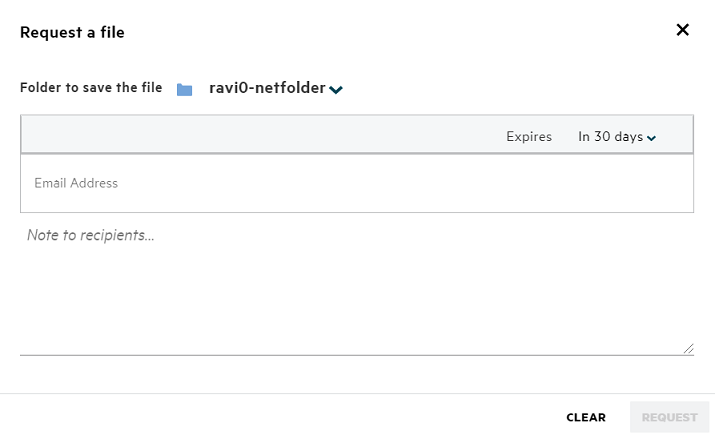
Task: Open the In 30 days expiry dropdown
Action: tap(610, 137)
